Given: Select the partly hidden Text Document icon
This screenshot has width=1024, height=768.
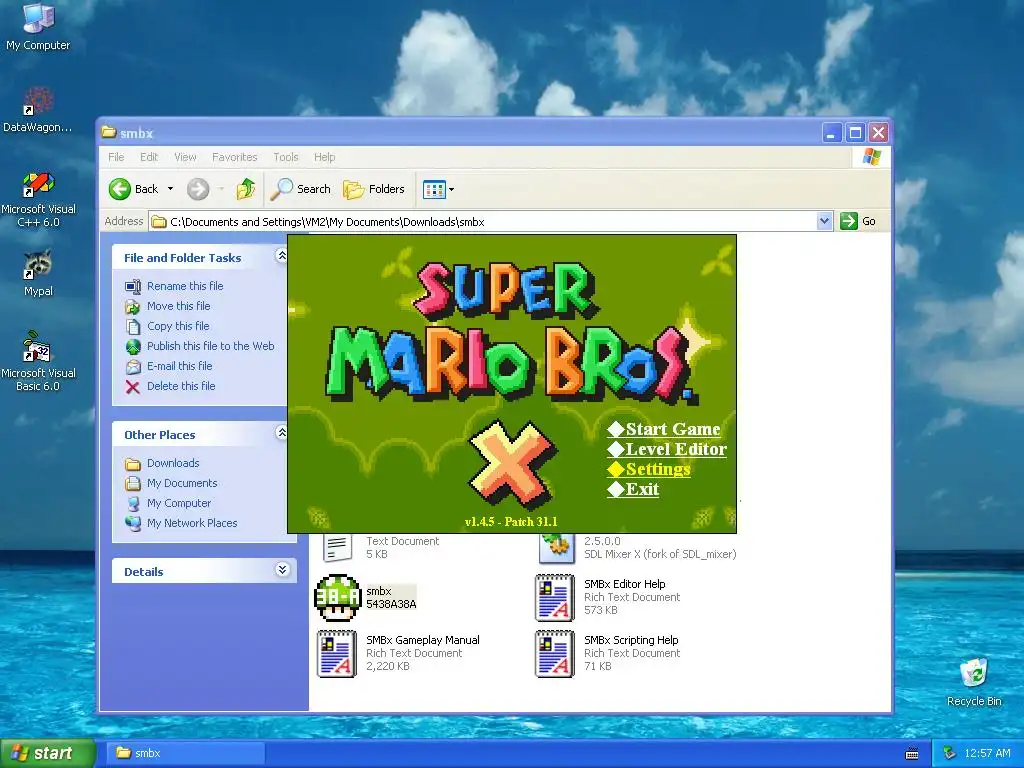Looking at the screenshot, I should [337, 547].
